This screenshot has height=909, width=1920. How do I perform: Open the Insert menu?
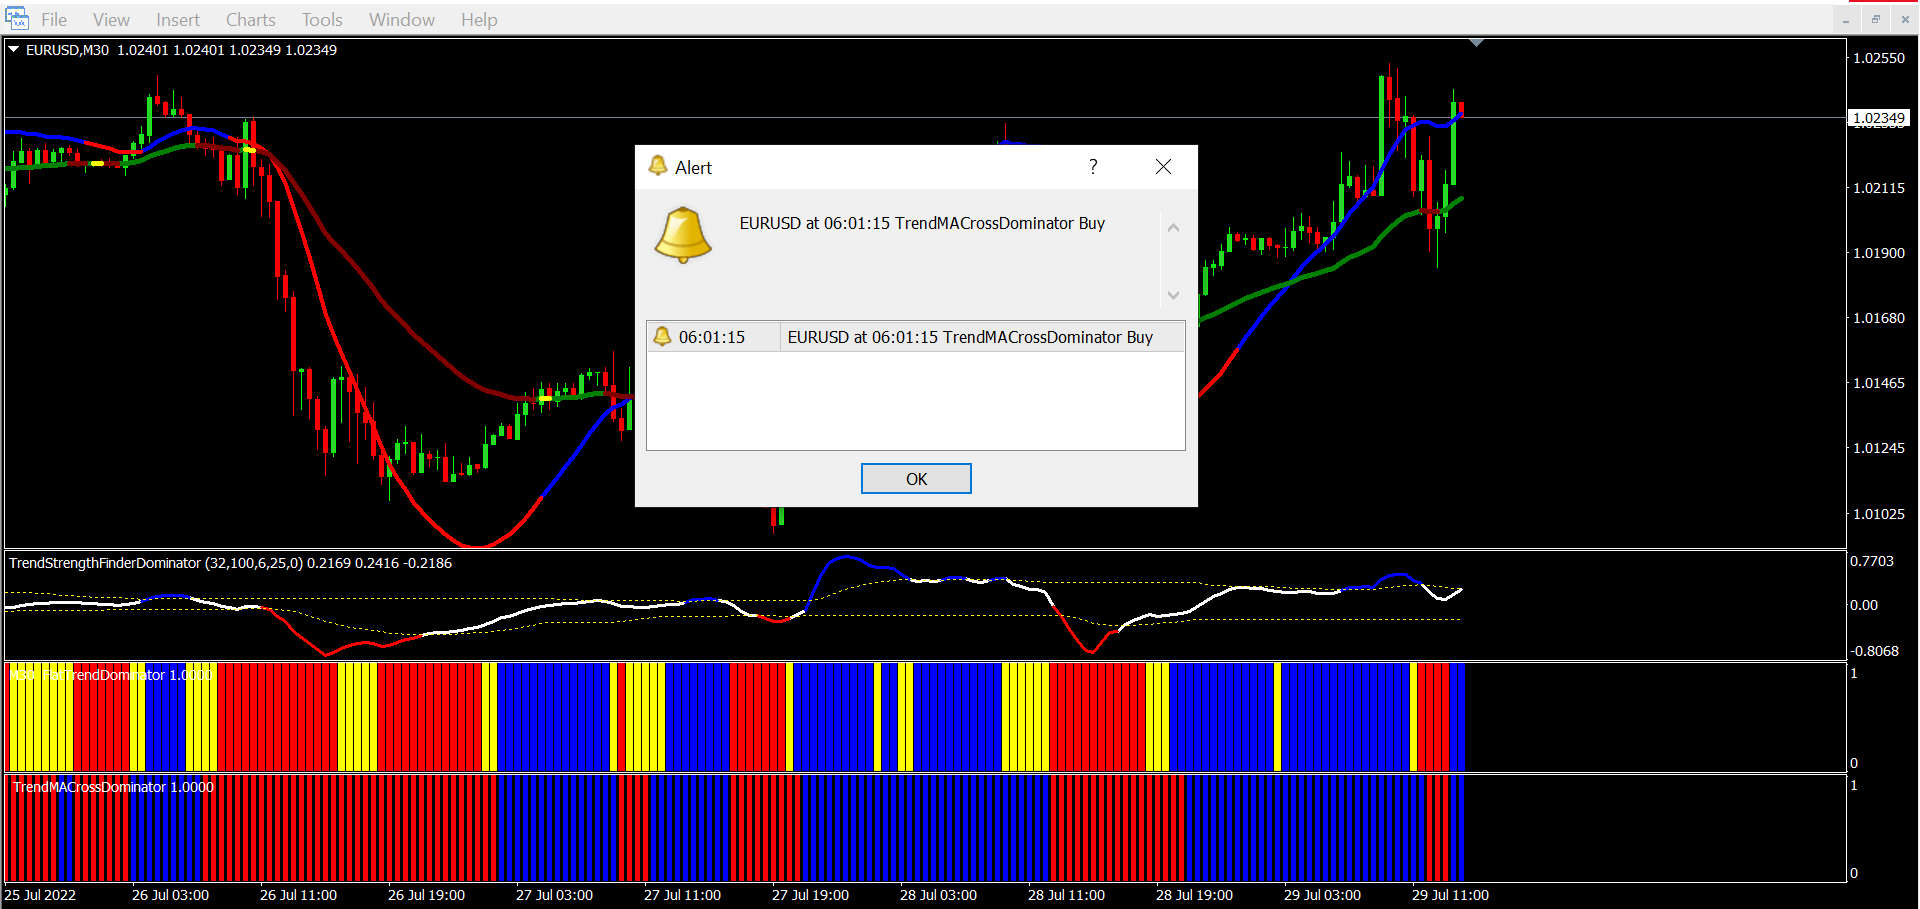click(x=177, y=20)
